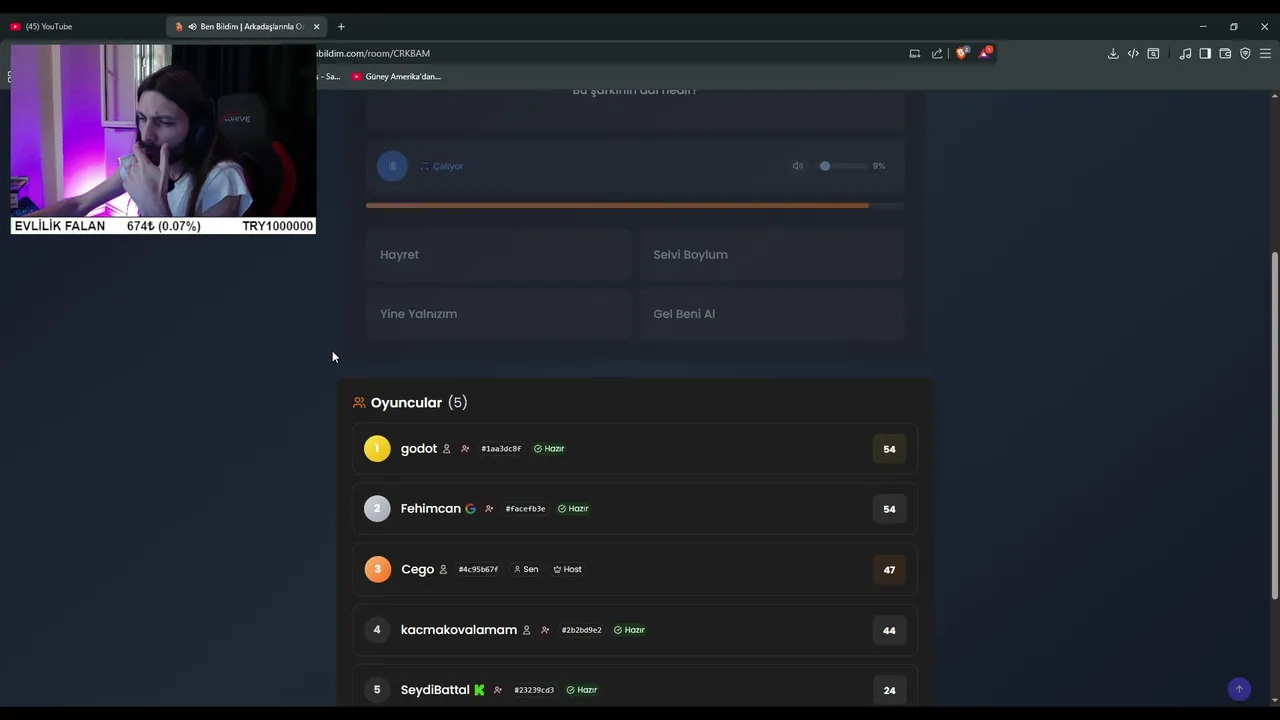Click the user profile icon beside godot
1280x720 pixels.
pos(447,449)
